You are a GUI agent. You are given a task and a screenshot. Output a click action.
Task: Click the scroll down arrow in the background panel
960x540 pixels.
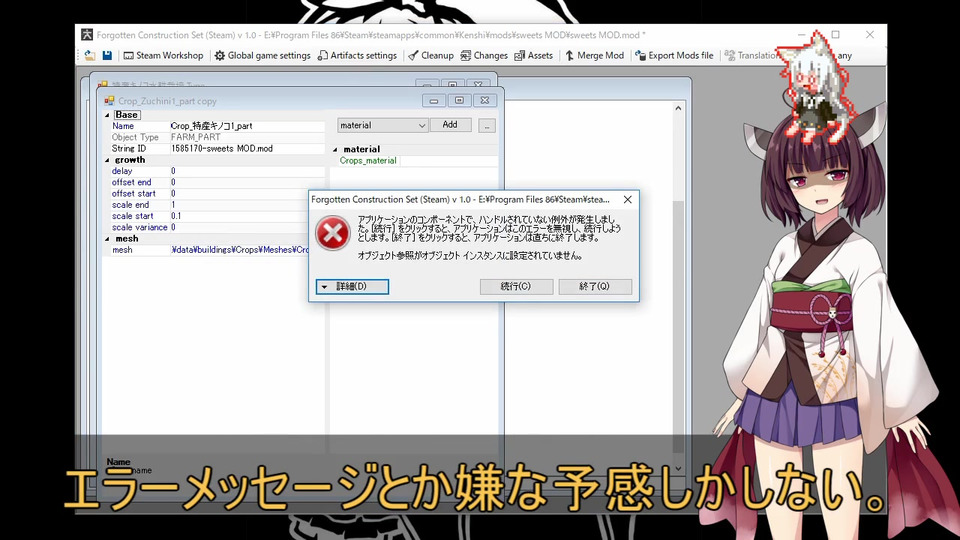coord(678,468)
